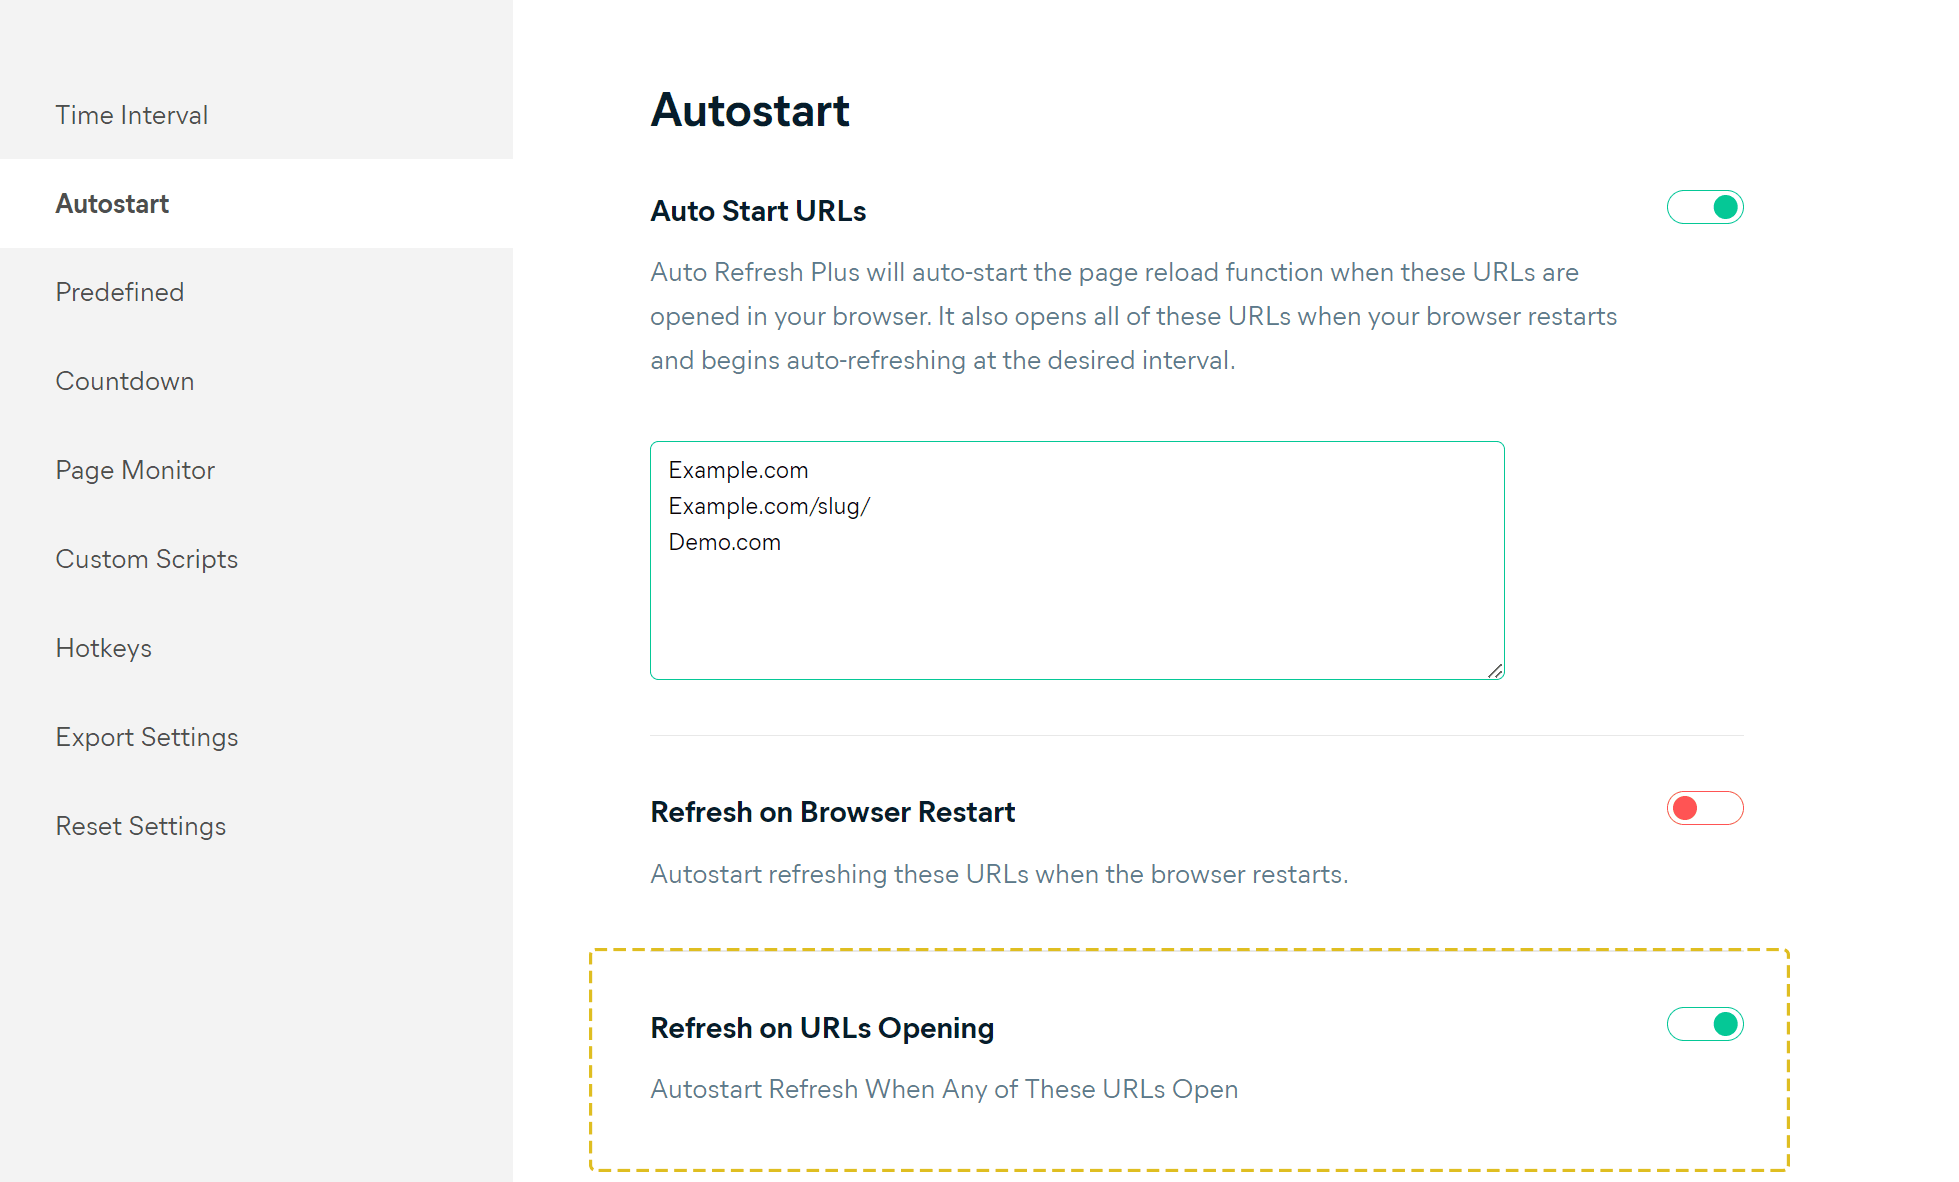
Task: Click the Example.com line in URL list
Action: (x=738, y=470)
